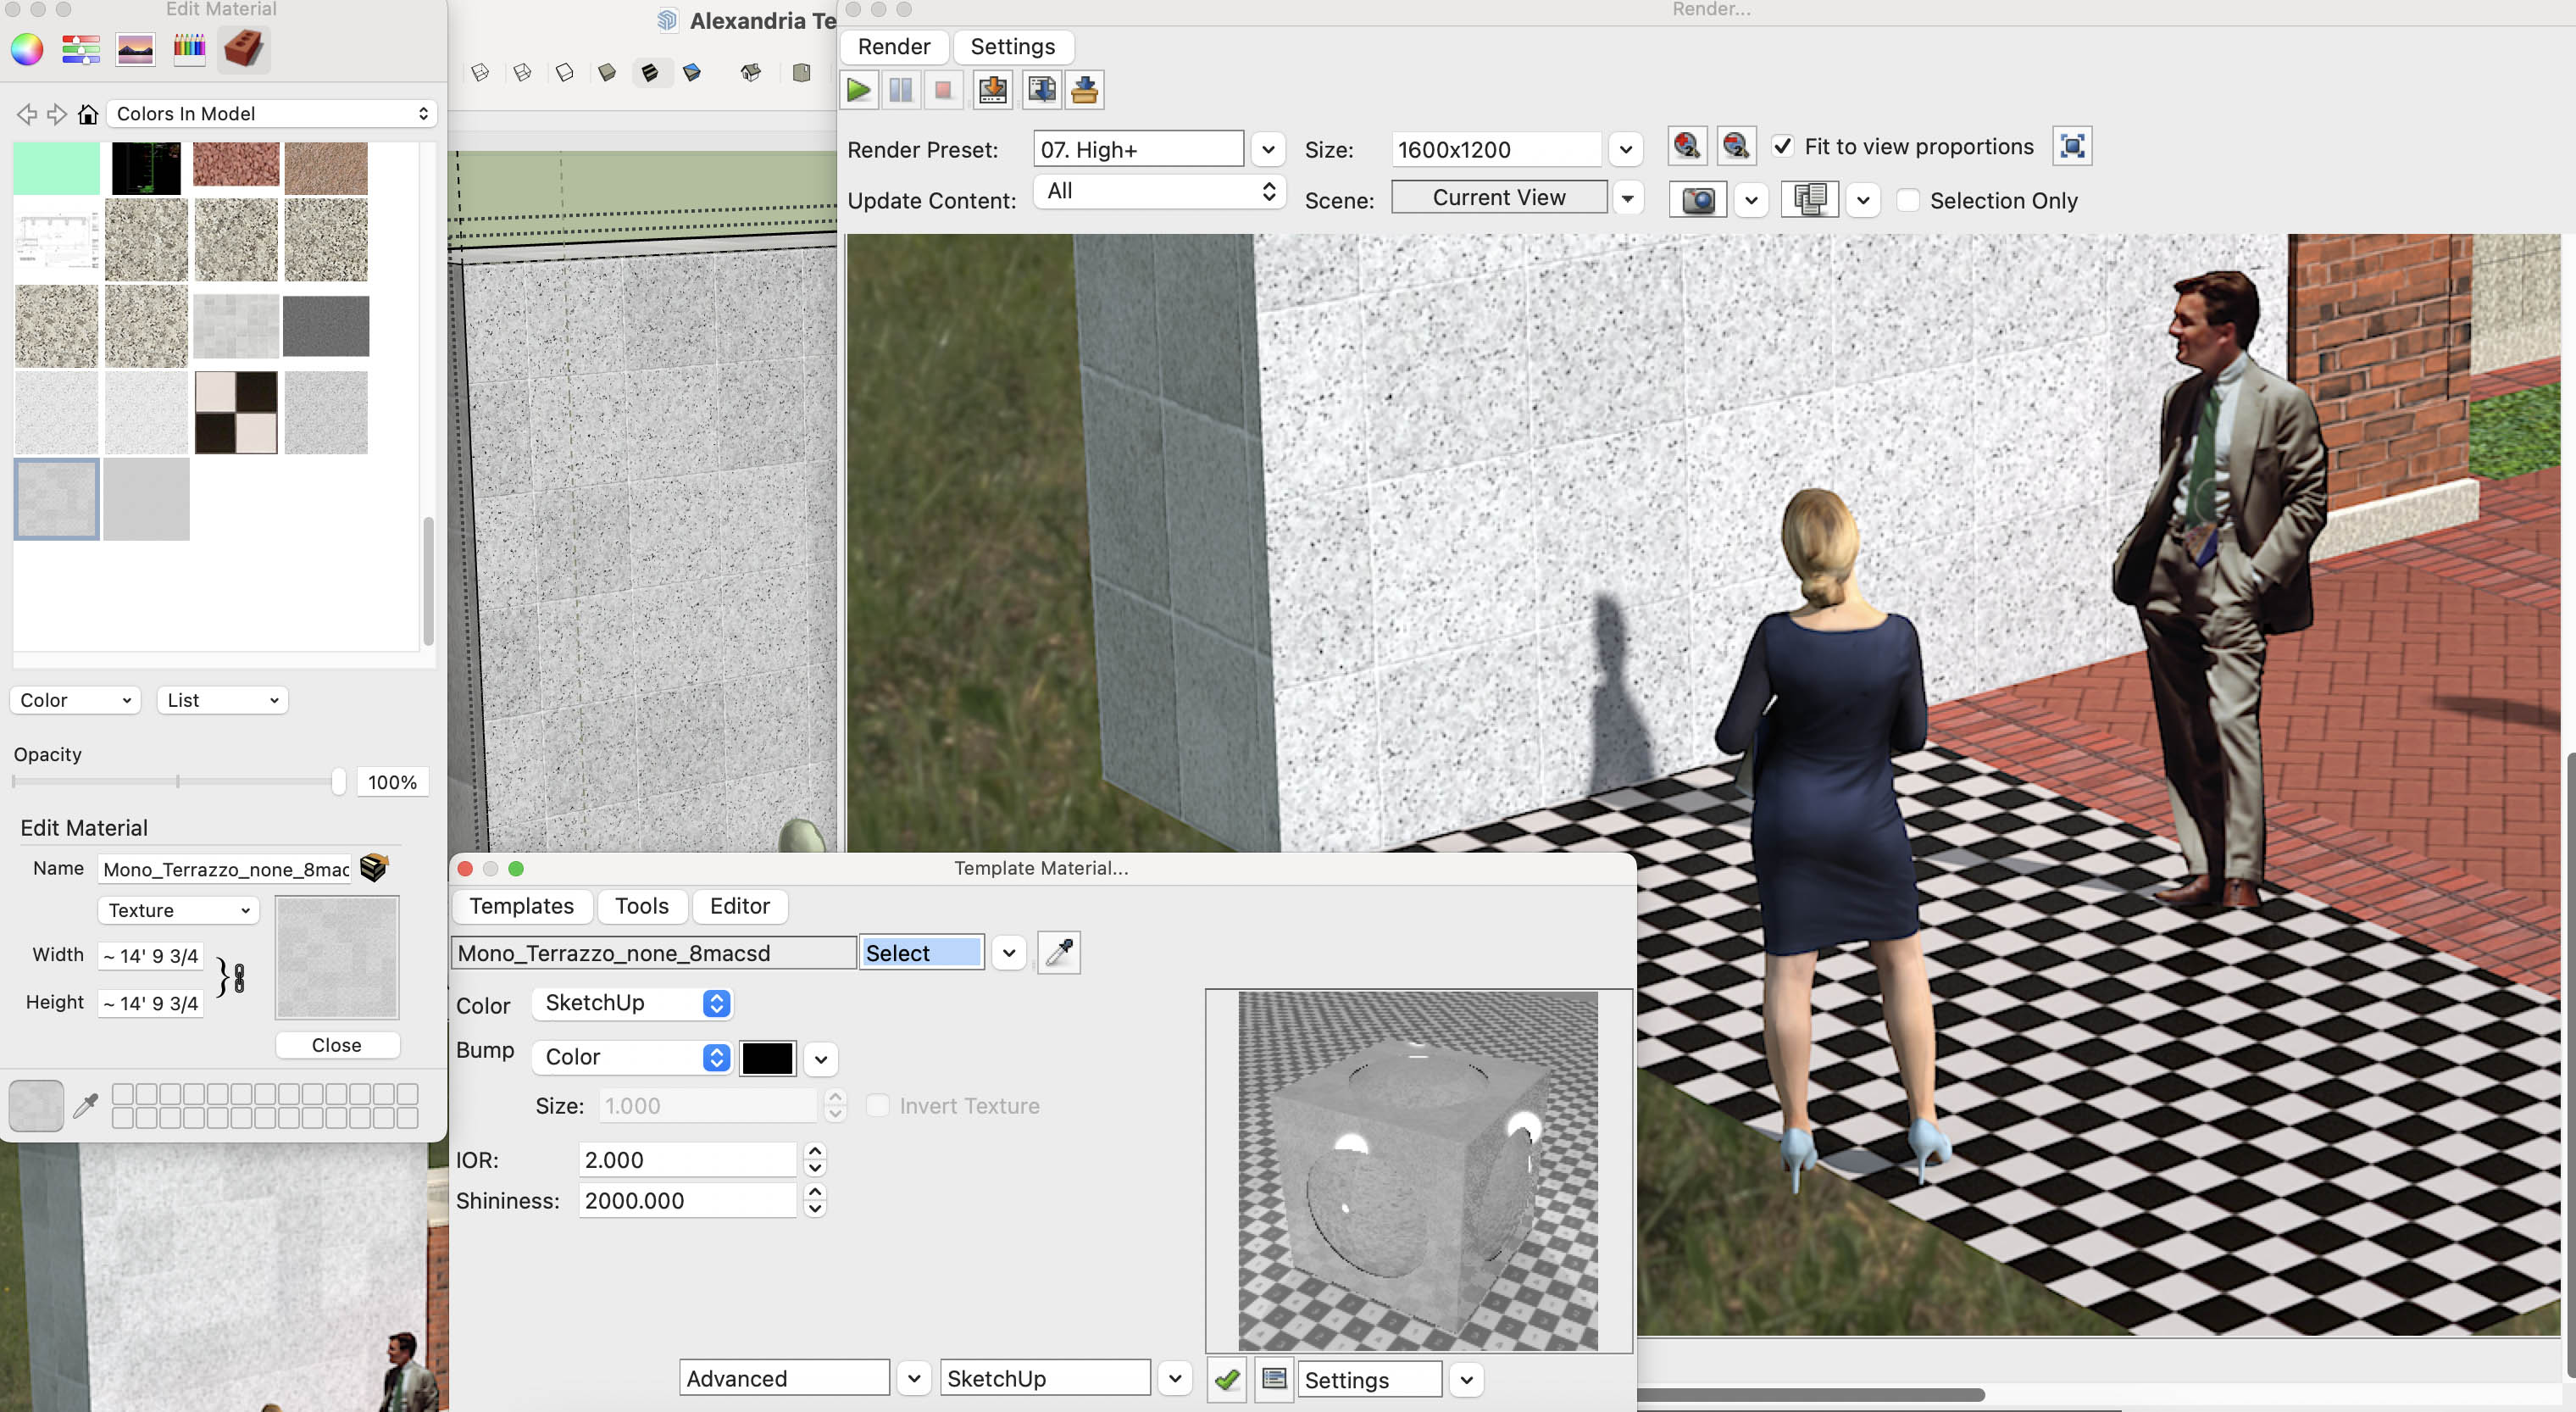The width and height of the screenshot is (2576, 1412).
Task: Click the camera snapshot icon
Action: [x=1698, y=200]
